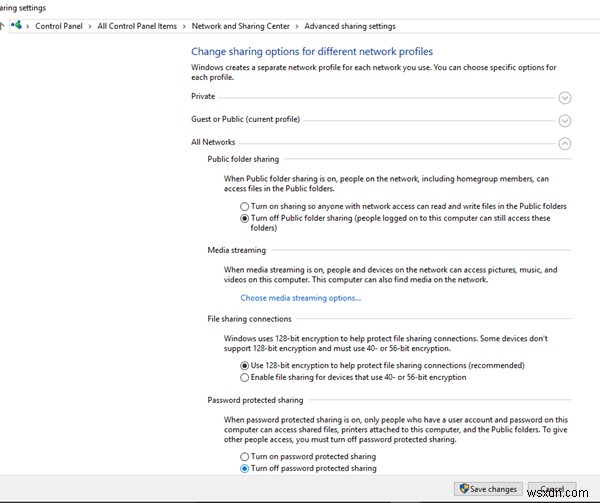Select Turn off password protected sharing
Screen dimensions: 600x503
[x=244, y=469]
